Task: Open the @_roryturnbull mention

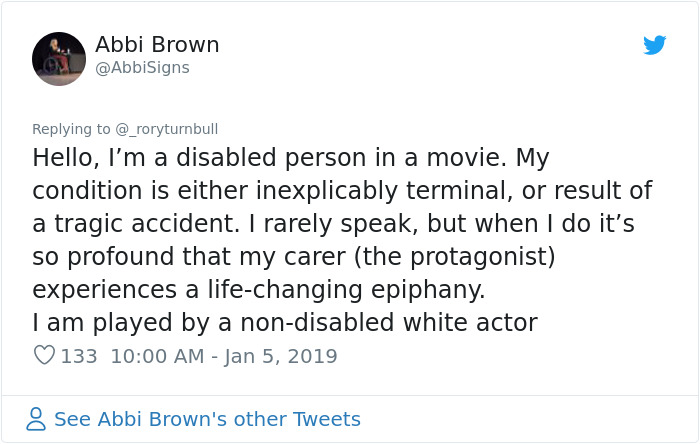Action: [x=166, y=129]
